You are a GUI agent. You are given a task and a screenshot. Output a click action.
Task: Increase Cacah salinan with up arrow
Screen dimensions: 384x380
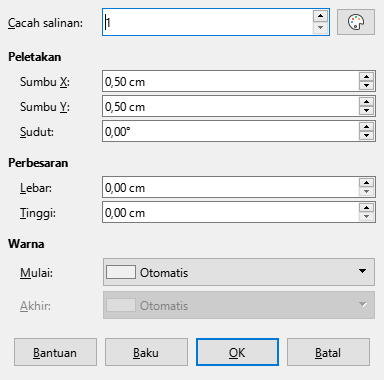(320, 16)
